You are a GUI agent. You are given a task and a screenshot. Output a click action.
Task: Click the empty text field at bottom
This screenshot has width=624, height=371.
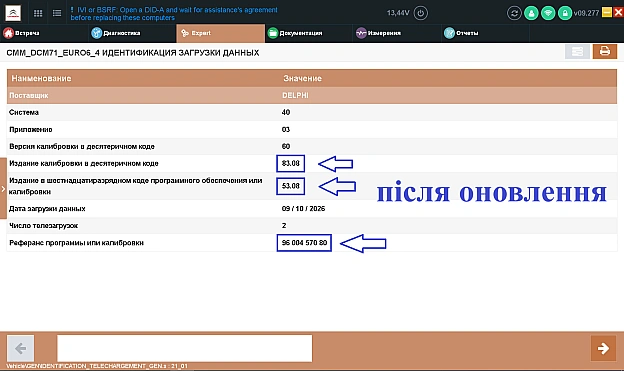point(185,348)
